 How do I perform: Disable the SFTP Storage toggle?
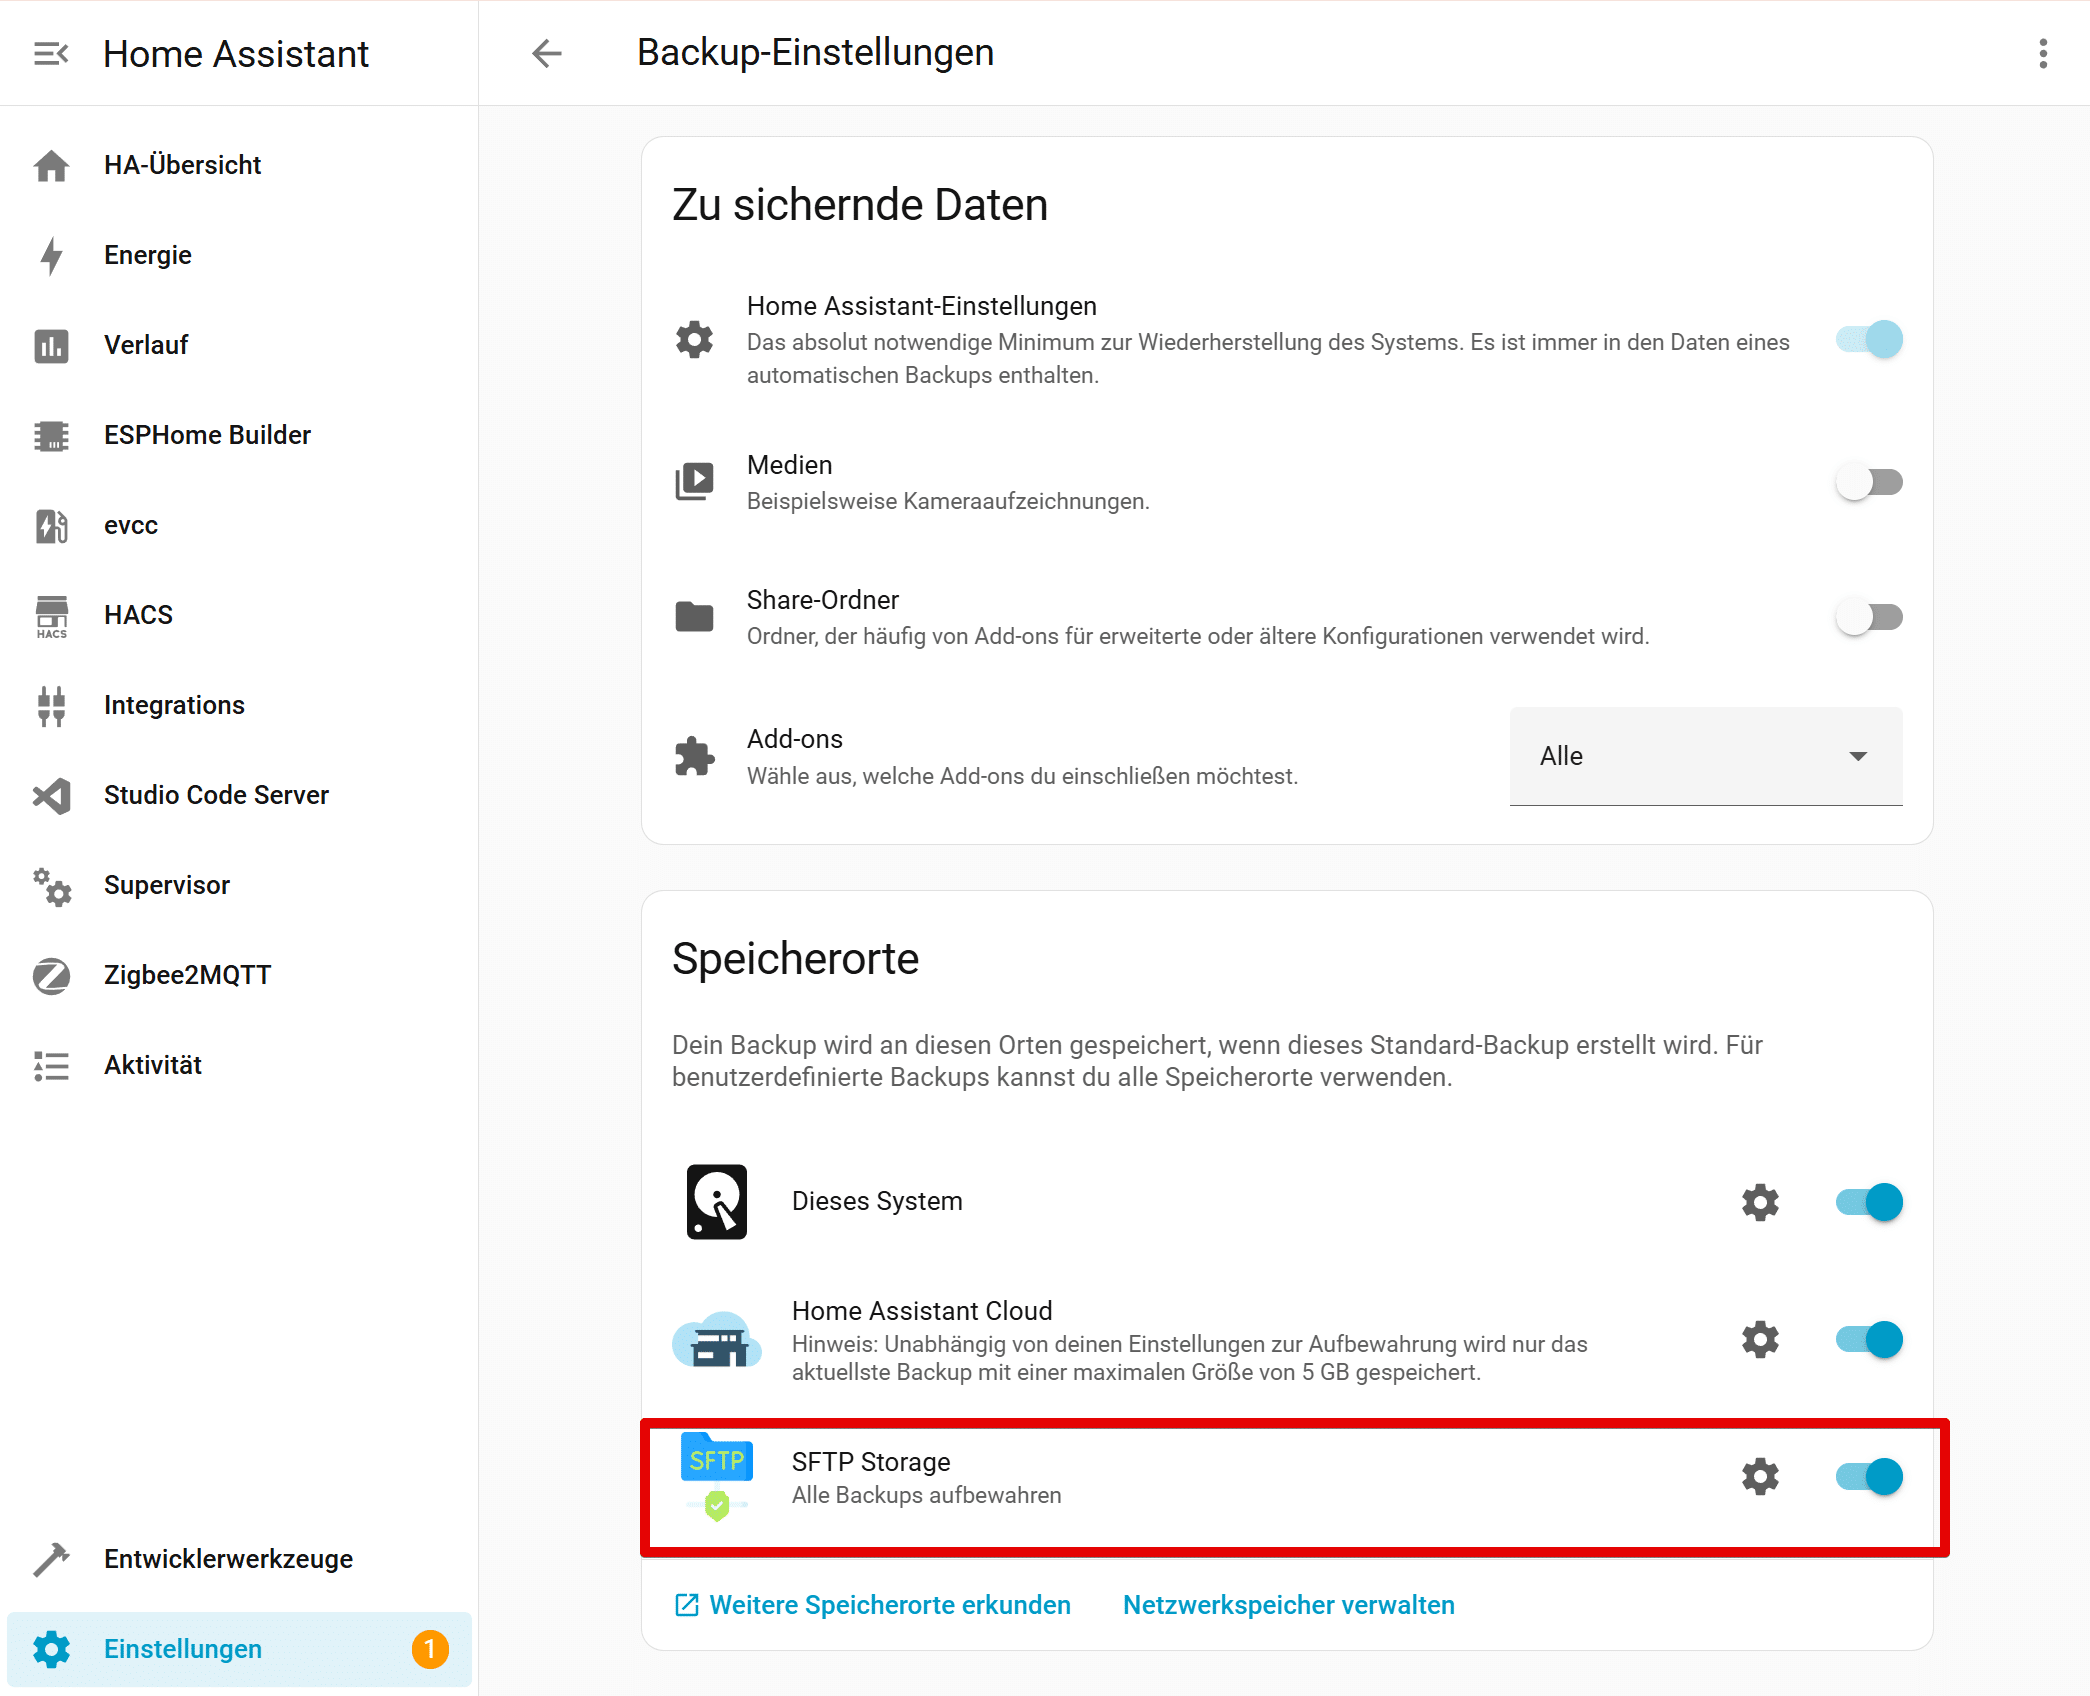pyautogui.click(x=1868, y=1476)
